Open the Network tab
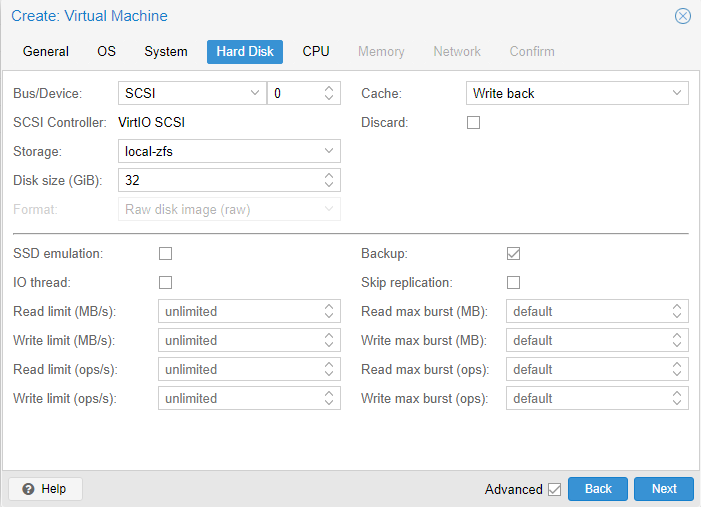The image size is (701, 507). point(457,51)
